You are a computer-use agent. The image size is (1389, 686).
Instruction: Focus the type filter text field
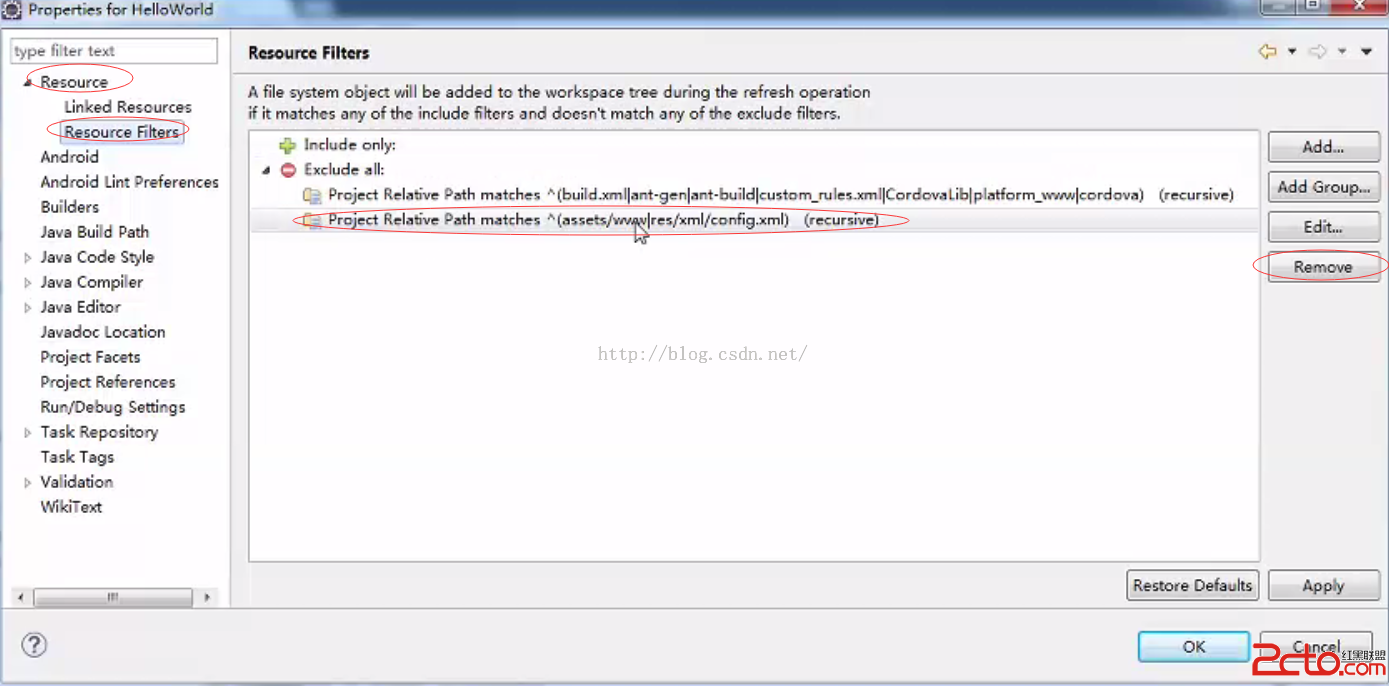114,51
